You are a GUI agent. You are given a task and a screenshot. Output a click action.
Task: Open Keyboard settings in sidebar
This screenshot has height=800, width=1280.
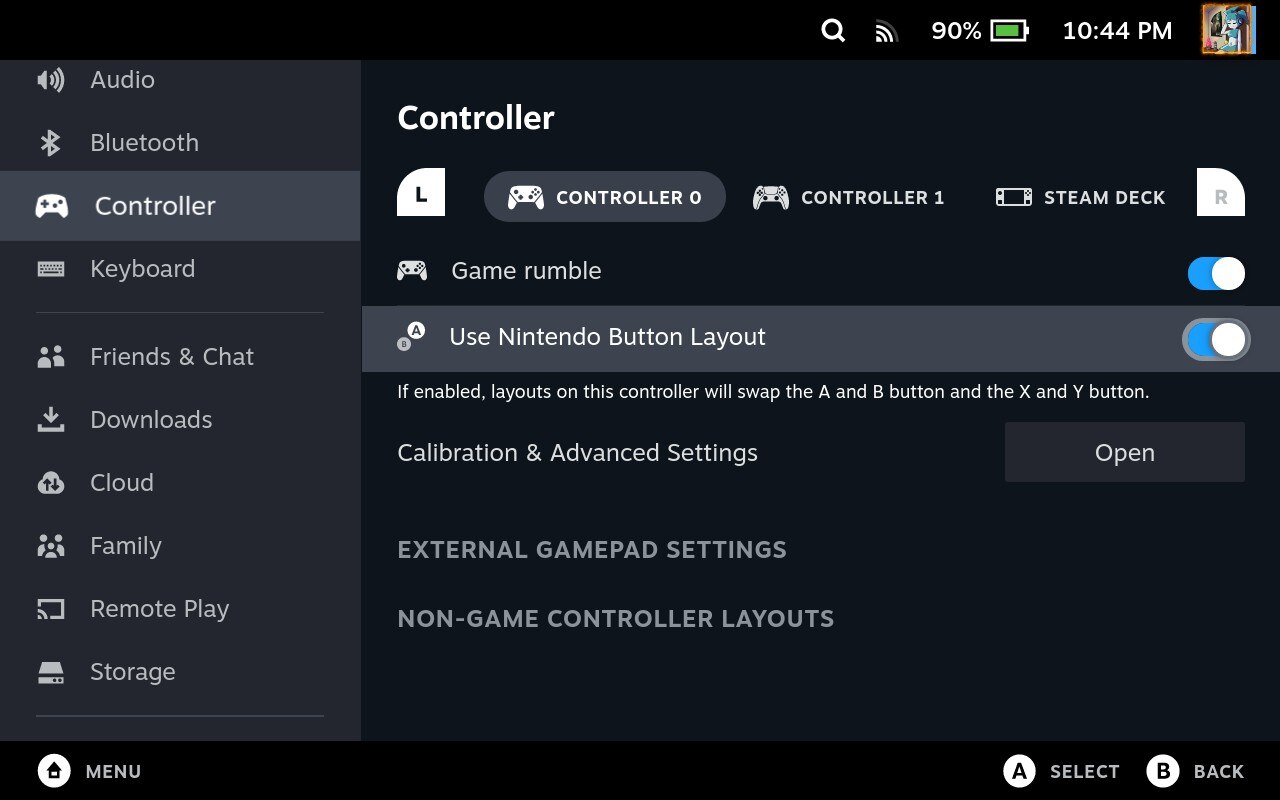pyautogui.click(x=180, y=269)
